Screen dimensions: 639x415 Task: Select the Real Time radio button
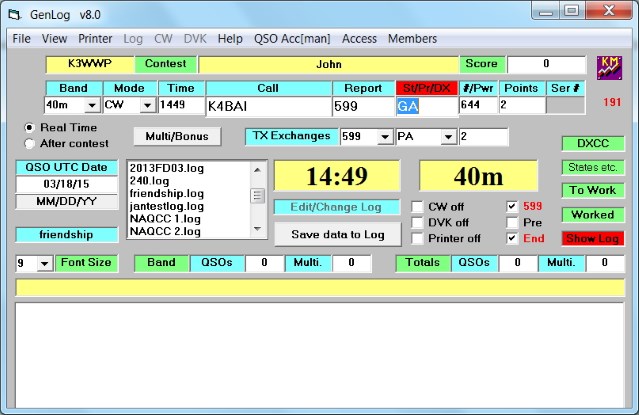click(29, 128)
